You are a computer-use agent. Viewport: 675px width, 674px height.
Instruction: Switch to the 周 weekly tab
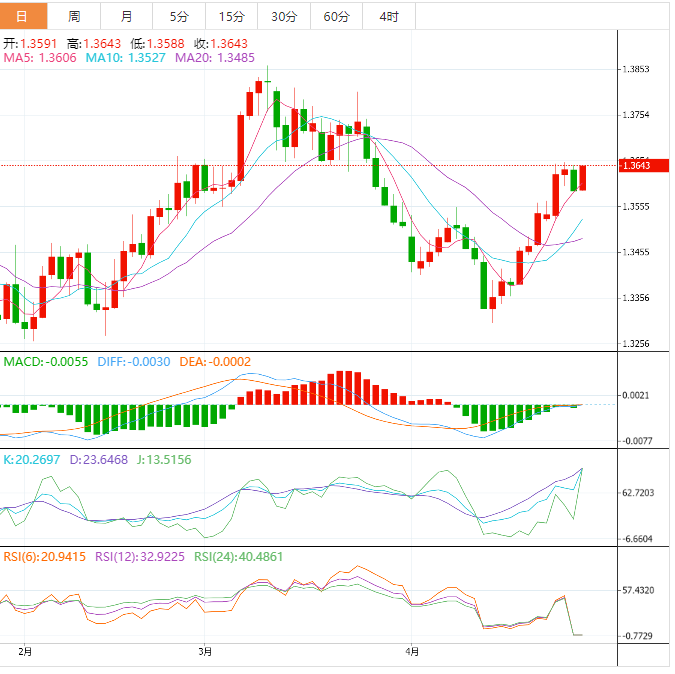pos(74,16)
